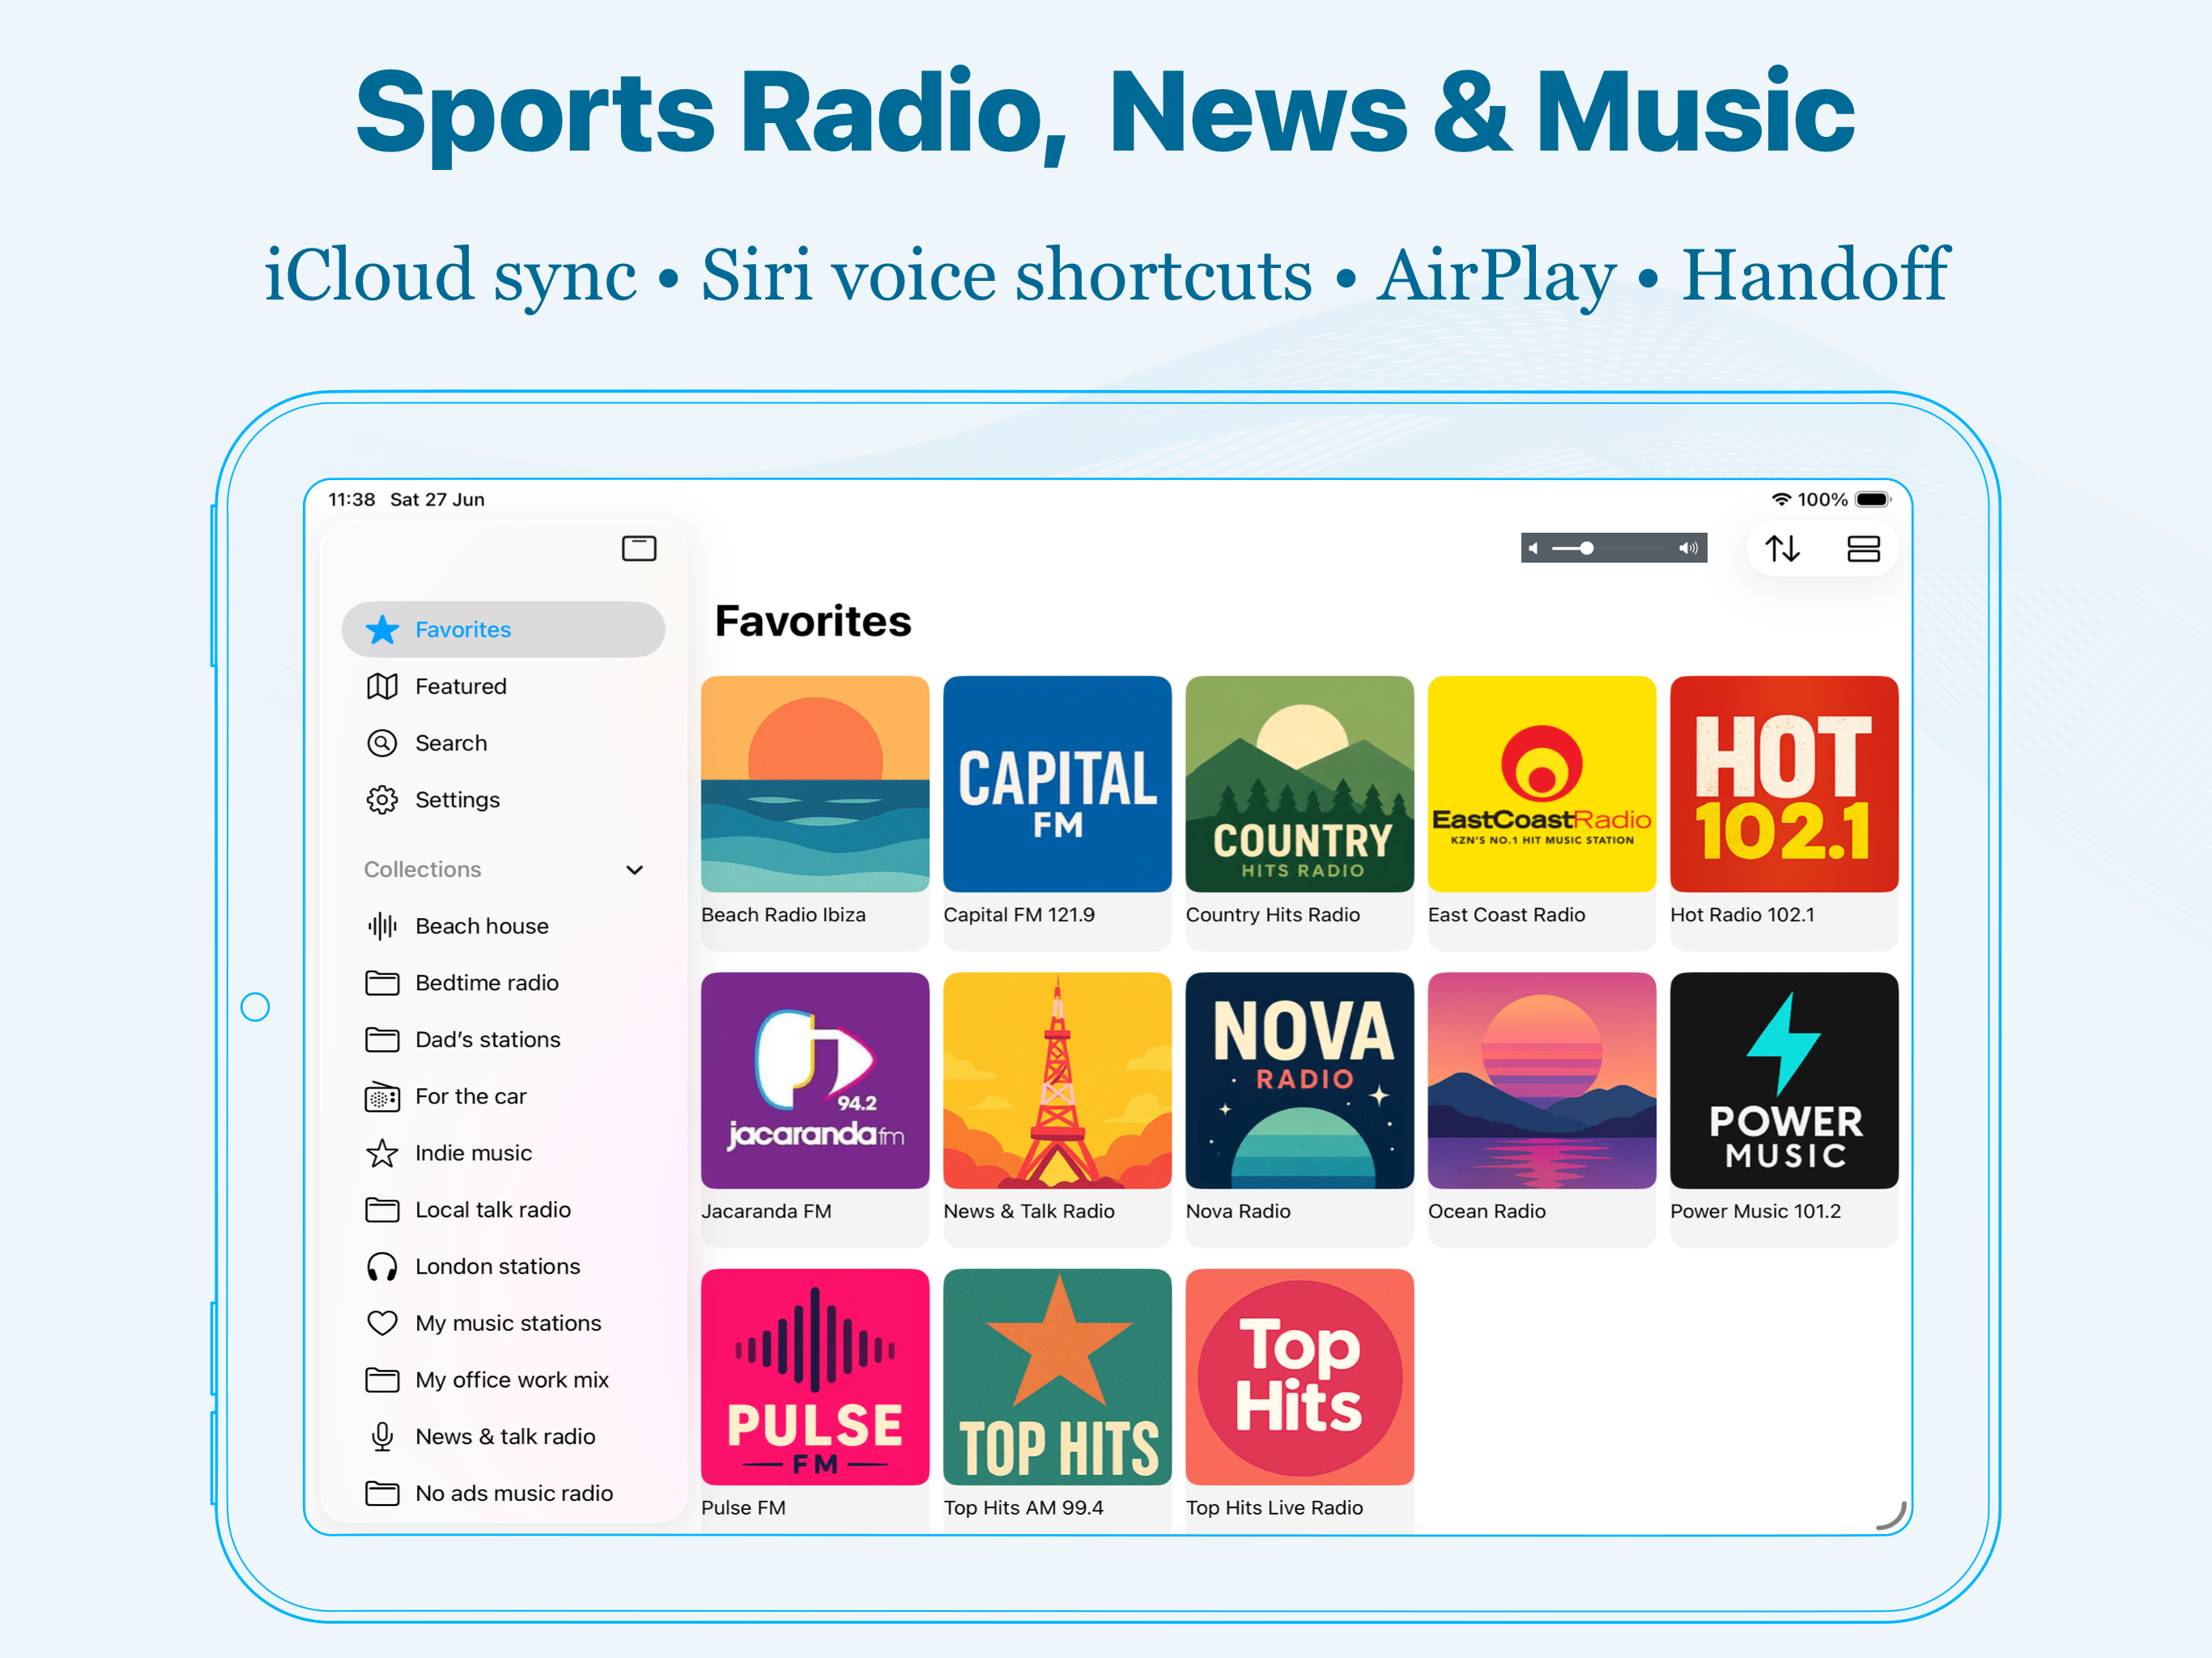Click the Search magnifier icon

coord(382,743)
